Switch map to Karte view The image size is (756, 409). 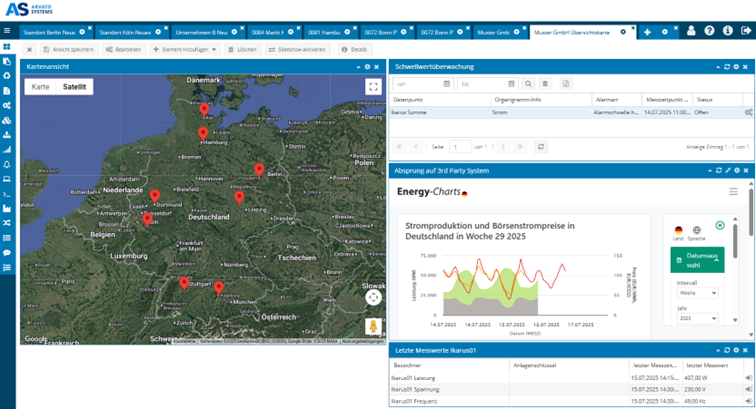coord(40,87)
